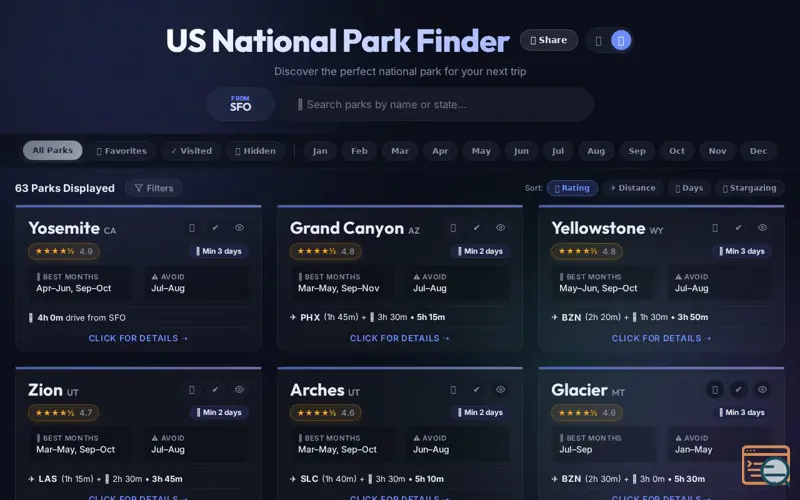Screen dimensions: 800x500
Task: Favorite the Glacier card
Action: coord(715,390)
